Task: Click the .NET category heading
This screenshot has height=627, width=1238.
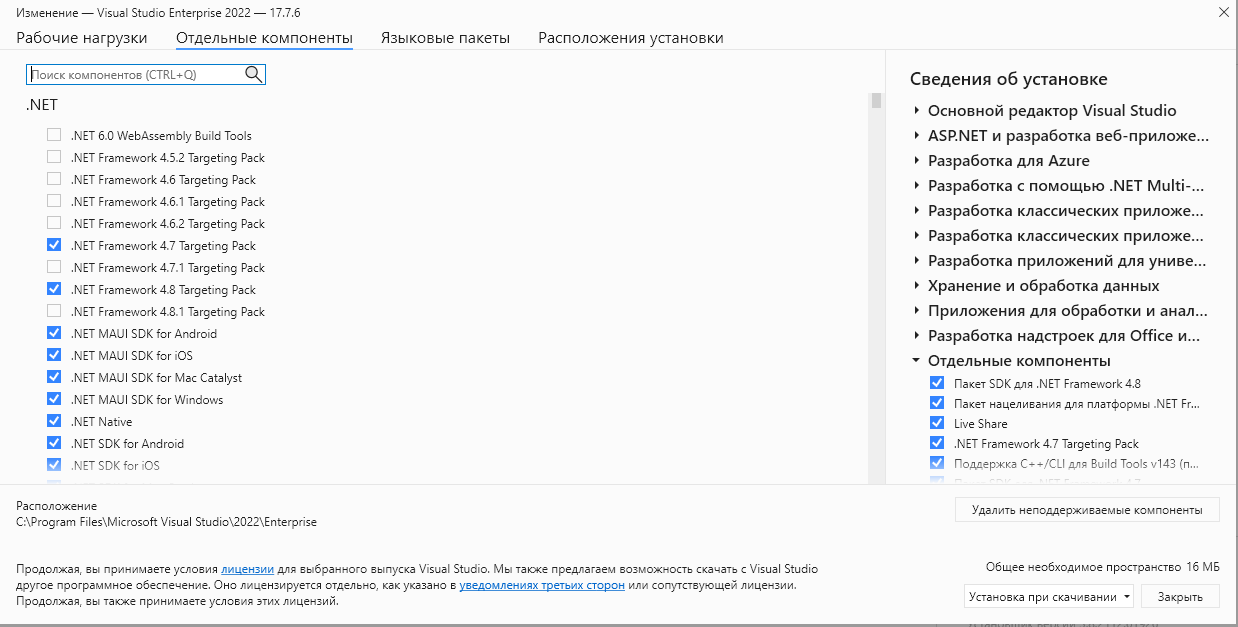Action: 42,105
